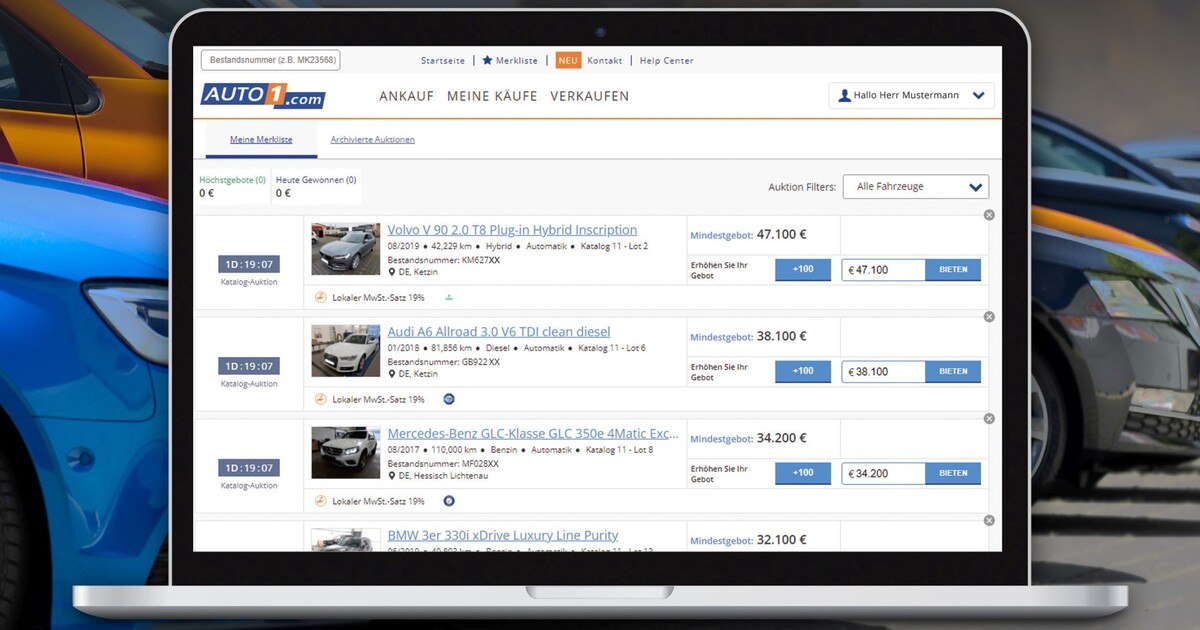Open the ANKAUF menu item
The image size is (1200, 630).
coord(406,96)
